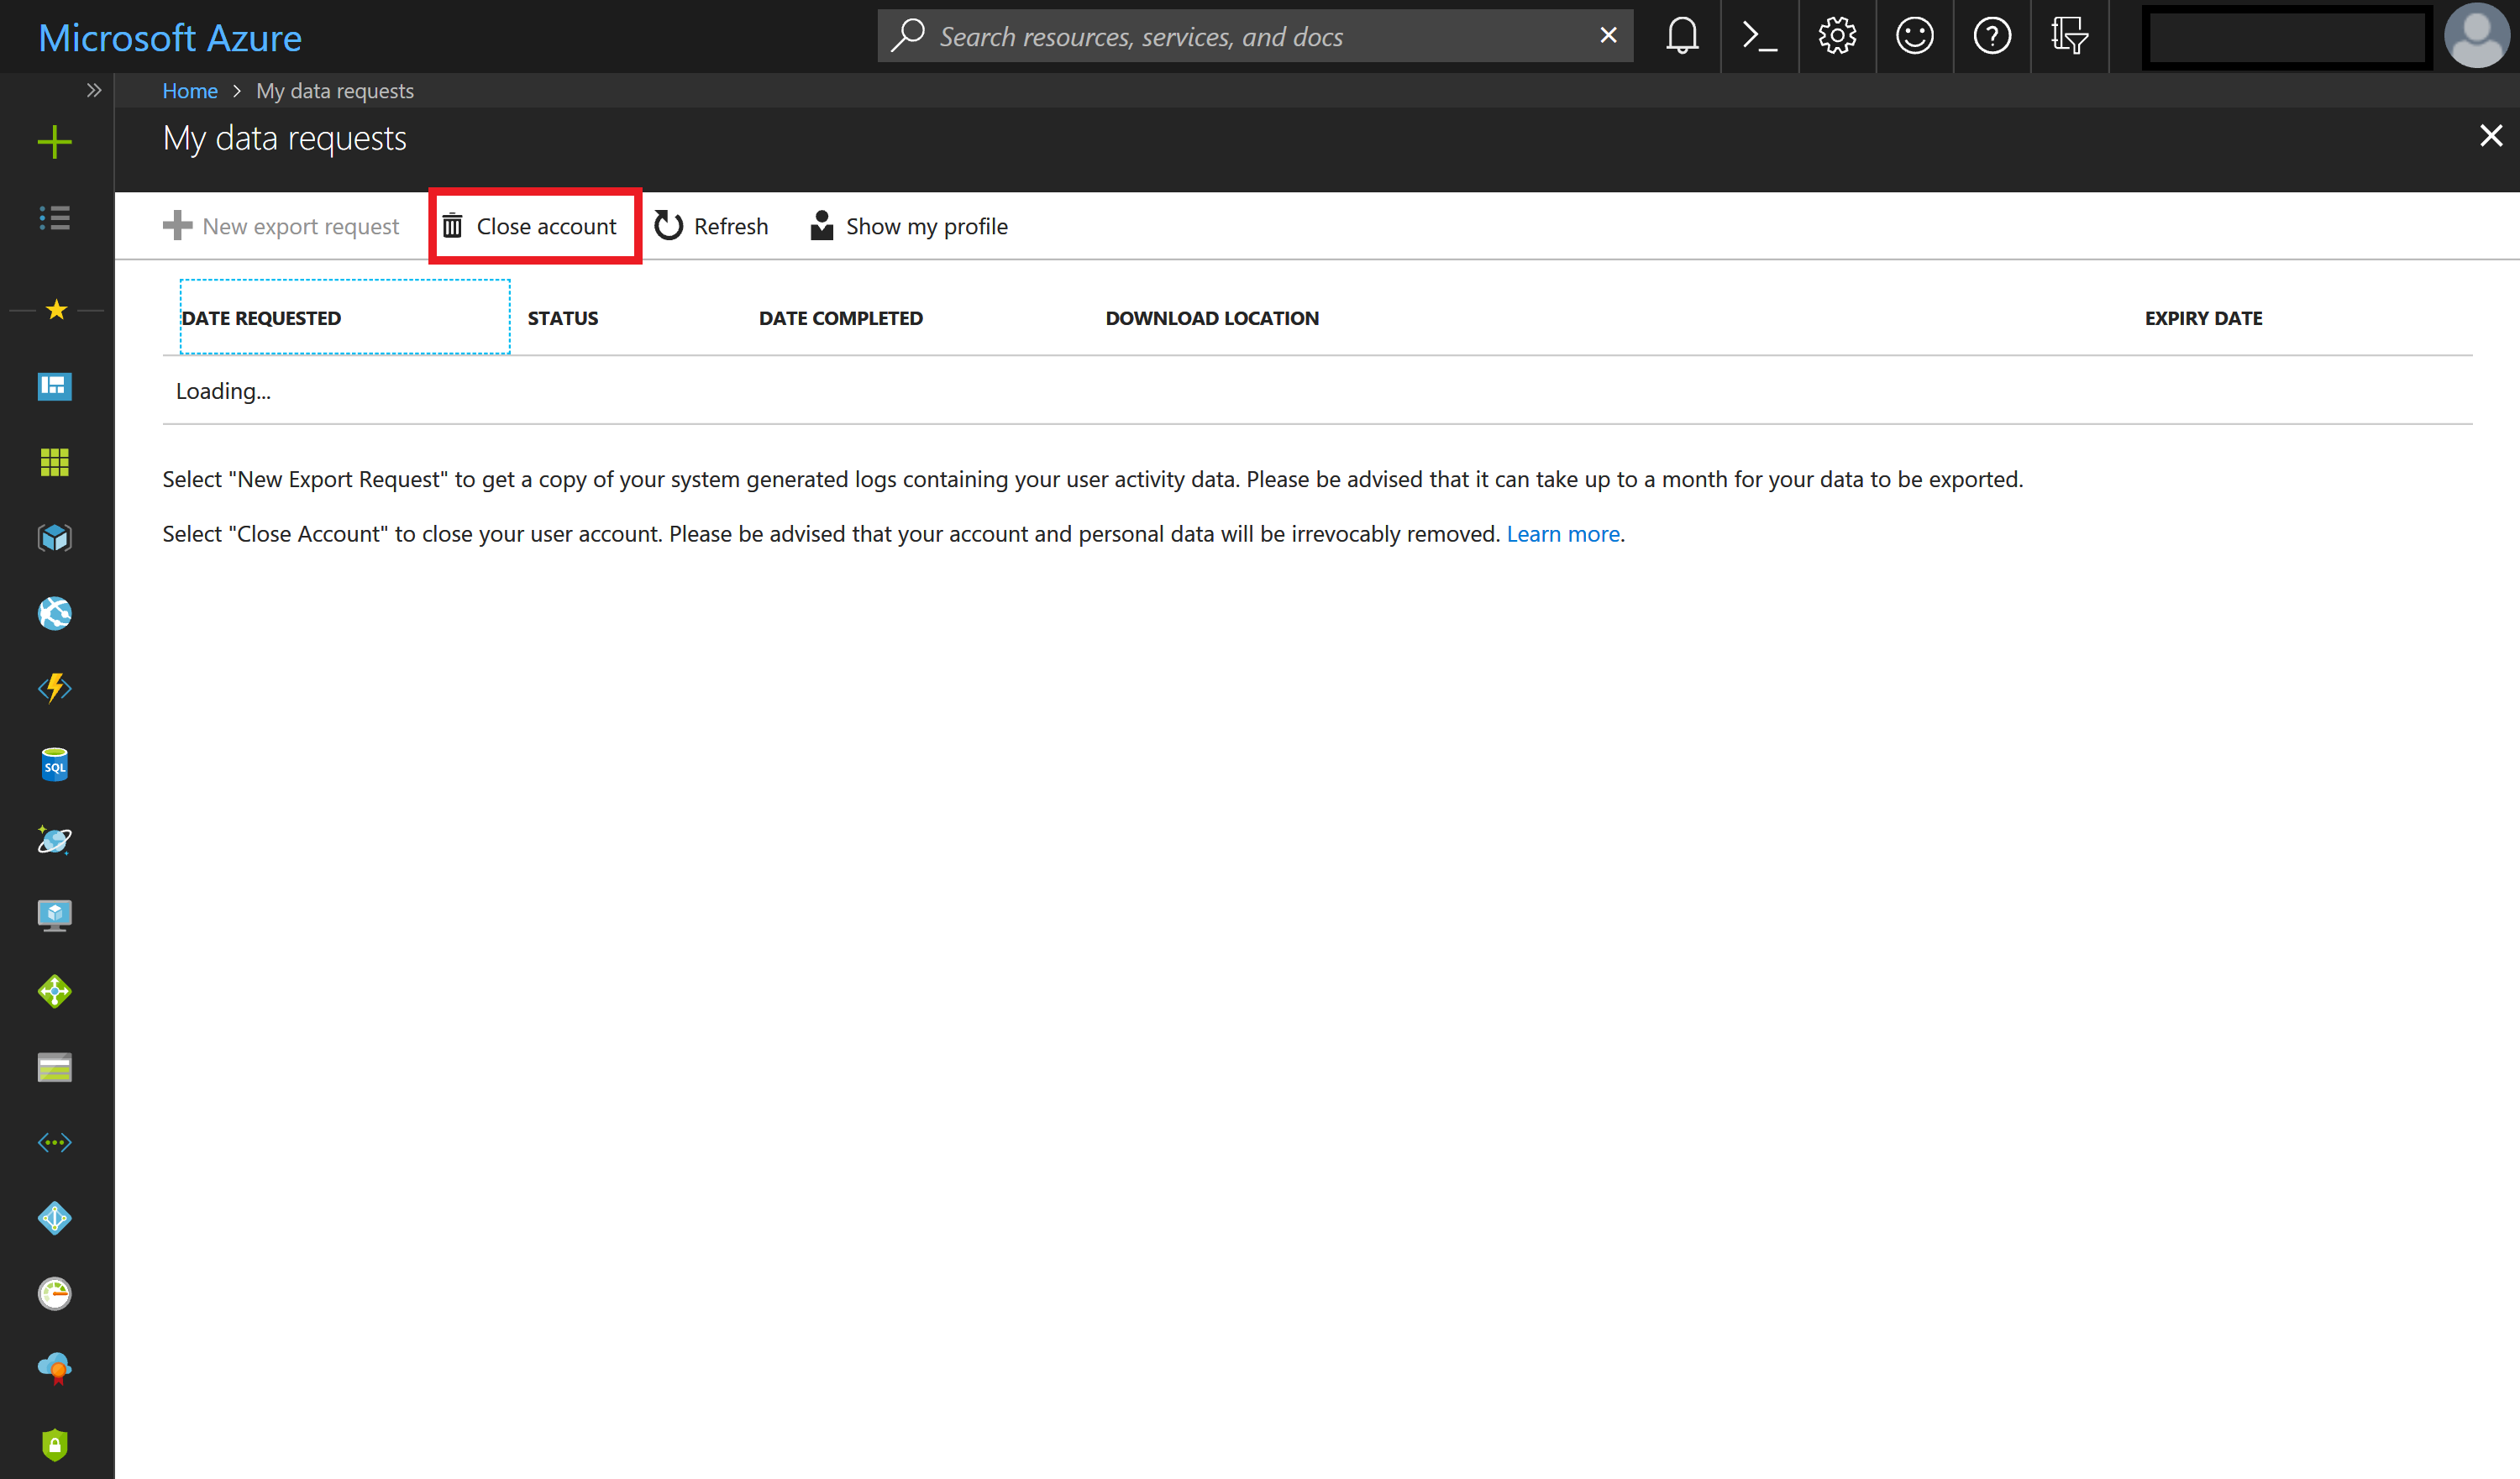Open the Azure Cloud Shell terminal icon
Image resolution: width=2520 pixels, height=1479 pixels.
[1756, 34]
